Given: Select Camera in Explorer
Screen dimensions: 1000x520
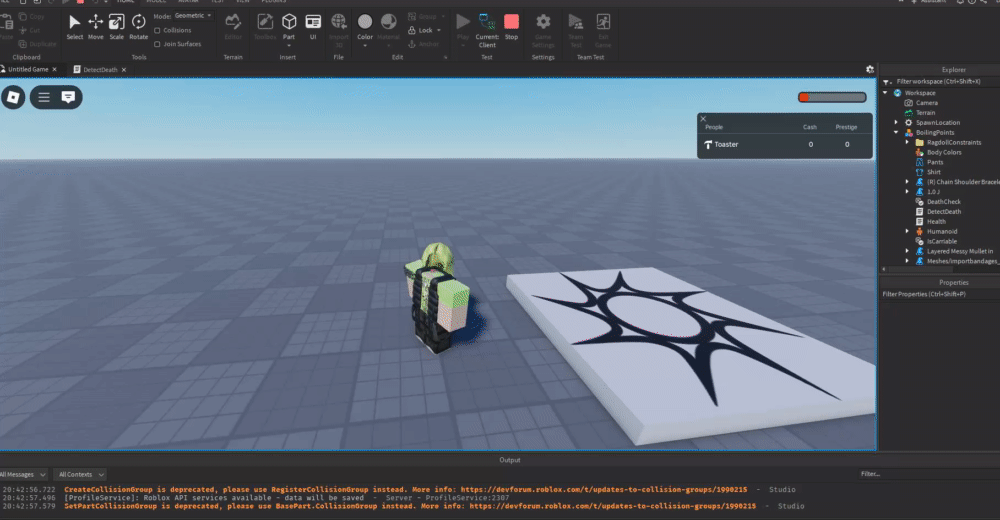Looking at the screenshot, I should (x=921, y=103).
